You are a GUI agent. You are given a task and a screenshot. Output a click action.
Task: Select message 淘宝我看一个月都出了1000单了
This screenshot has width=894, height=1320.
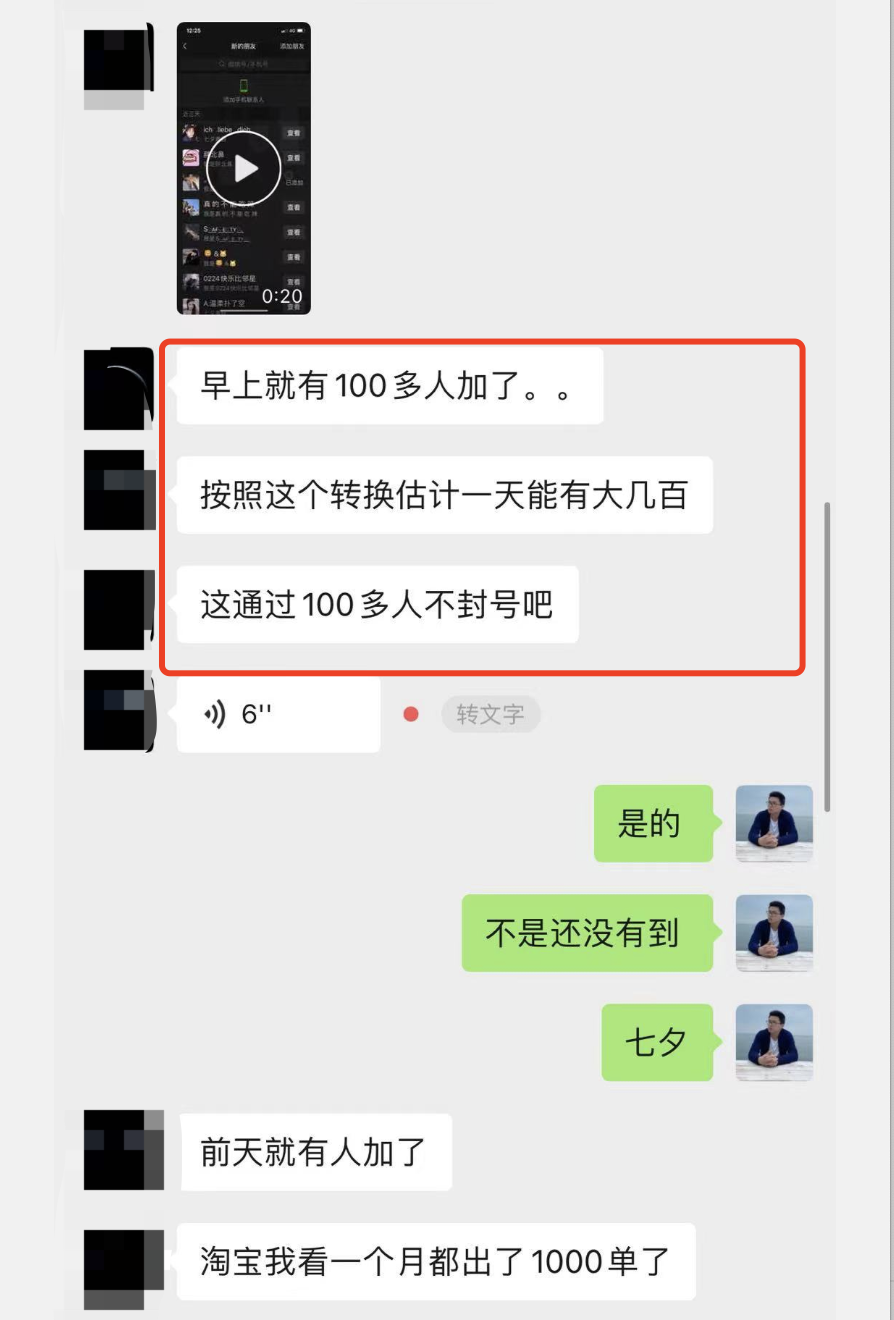pos(436,1262)
